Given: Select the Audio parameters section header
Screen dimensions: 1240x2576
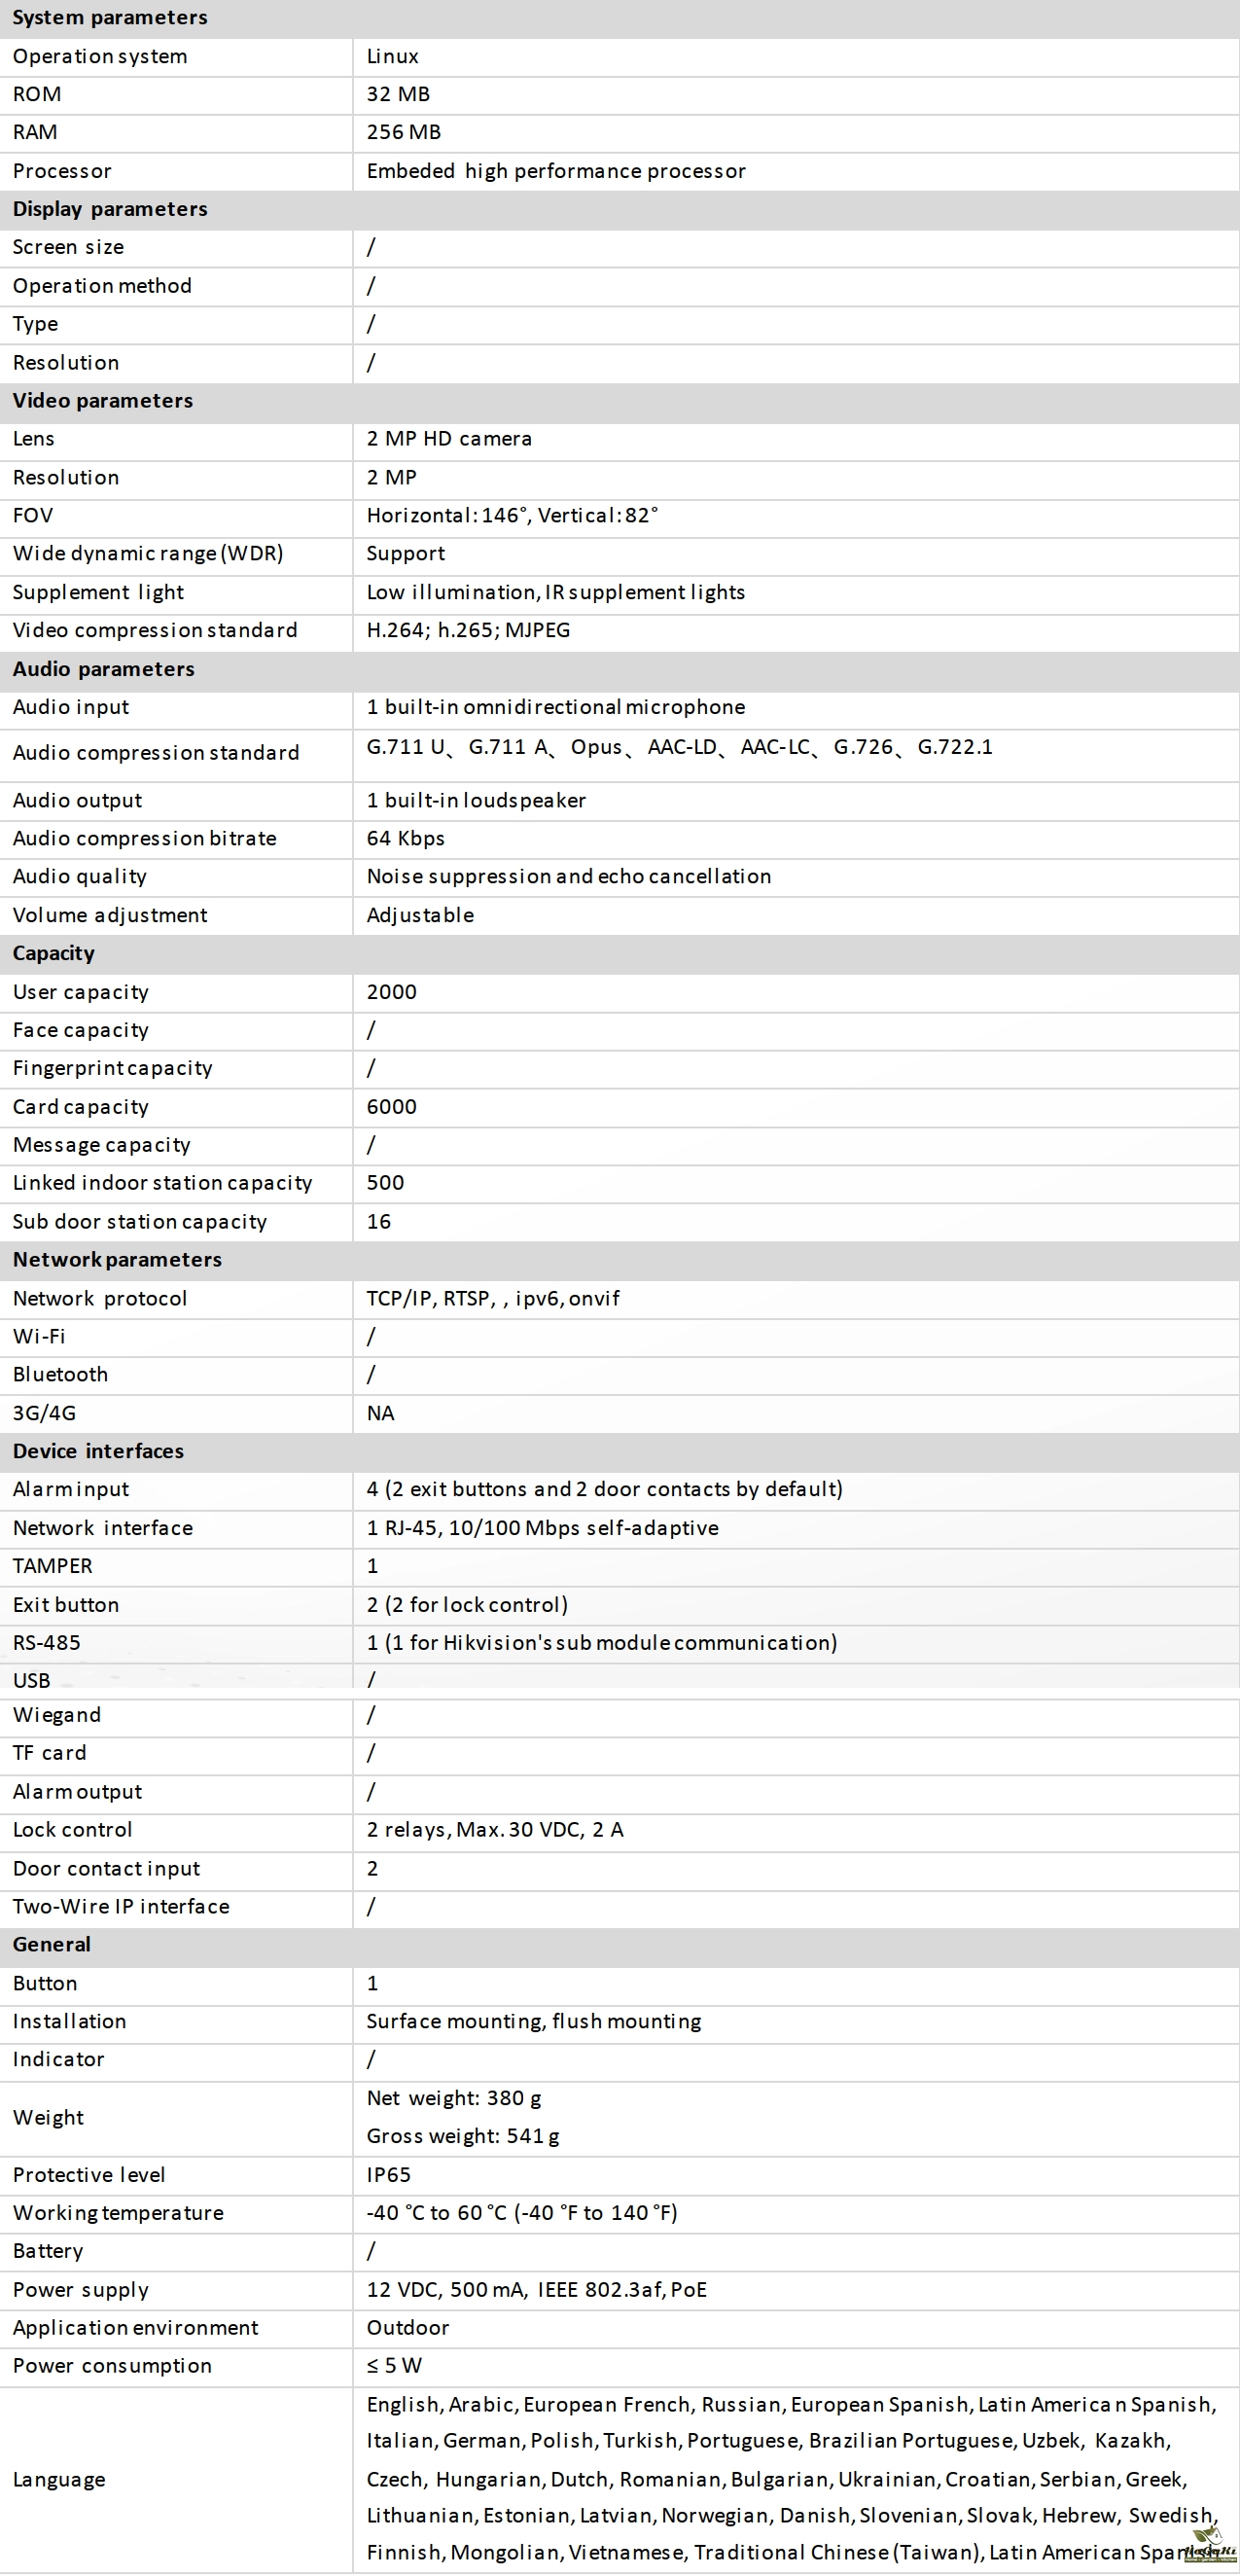Looking at the screenshot, I should coord(104,669).
